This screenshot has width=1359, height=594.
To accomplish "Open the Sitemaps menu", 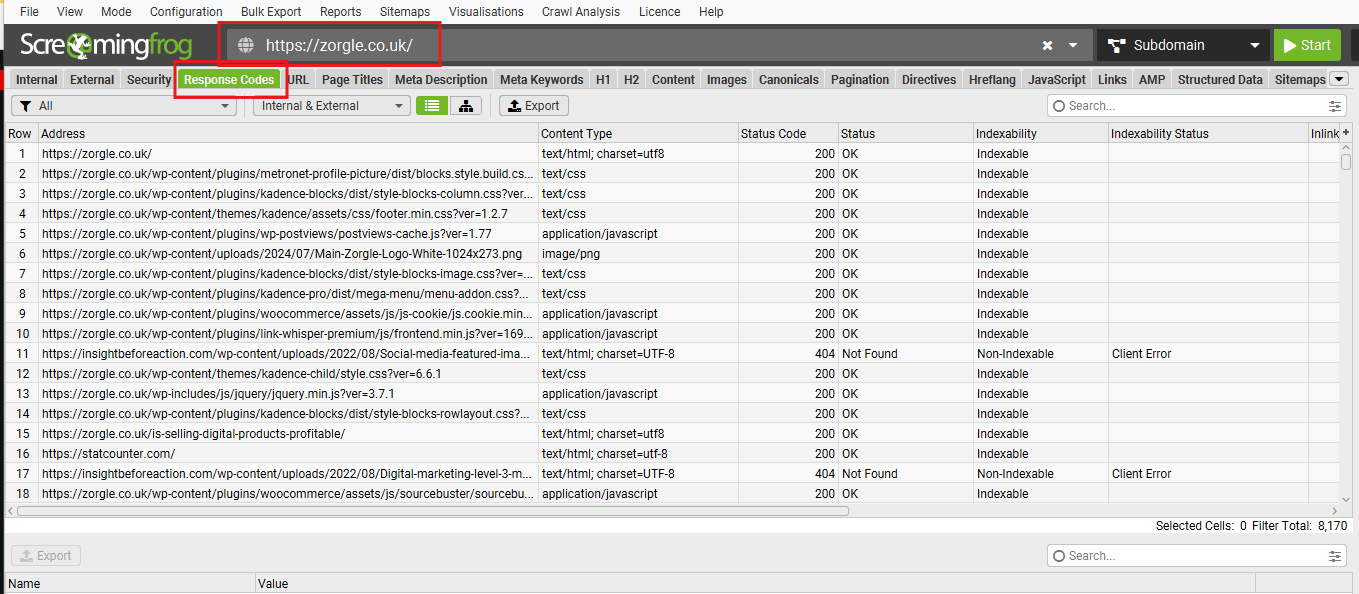I will click(x=404, y=12).
